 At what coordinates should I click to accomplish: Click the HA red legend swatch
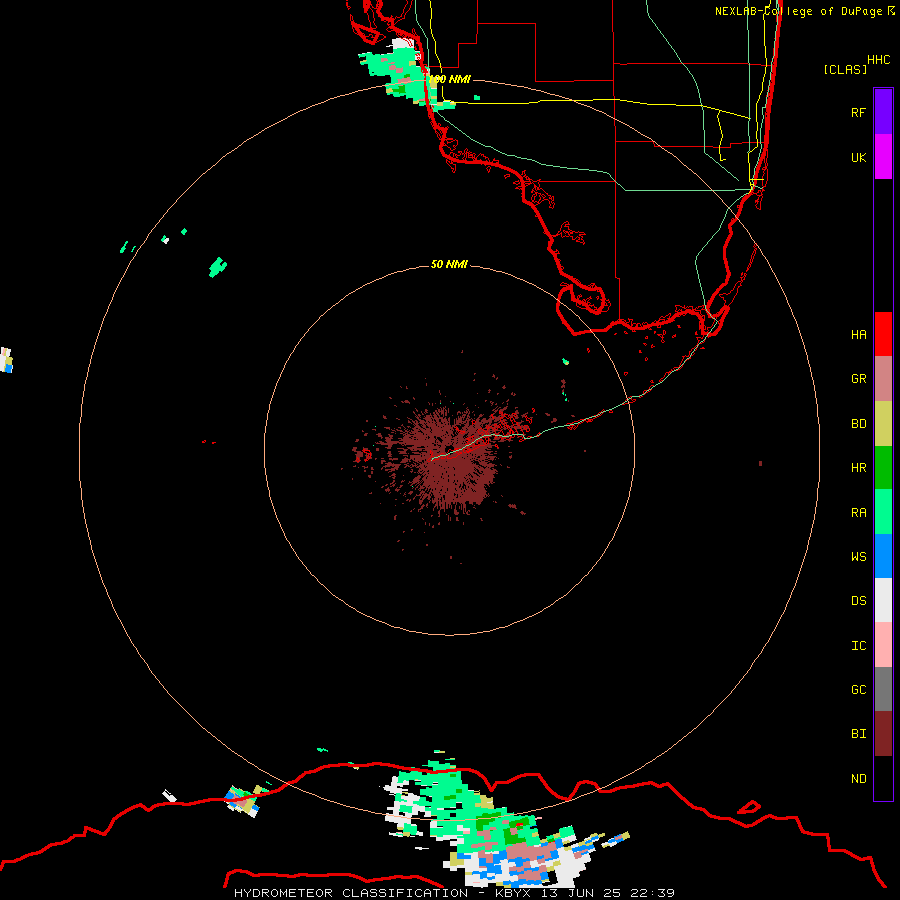click(x=883, y=334)
